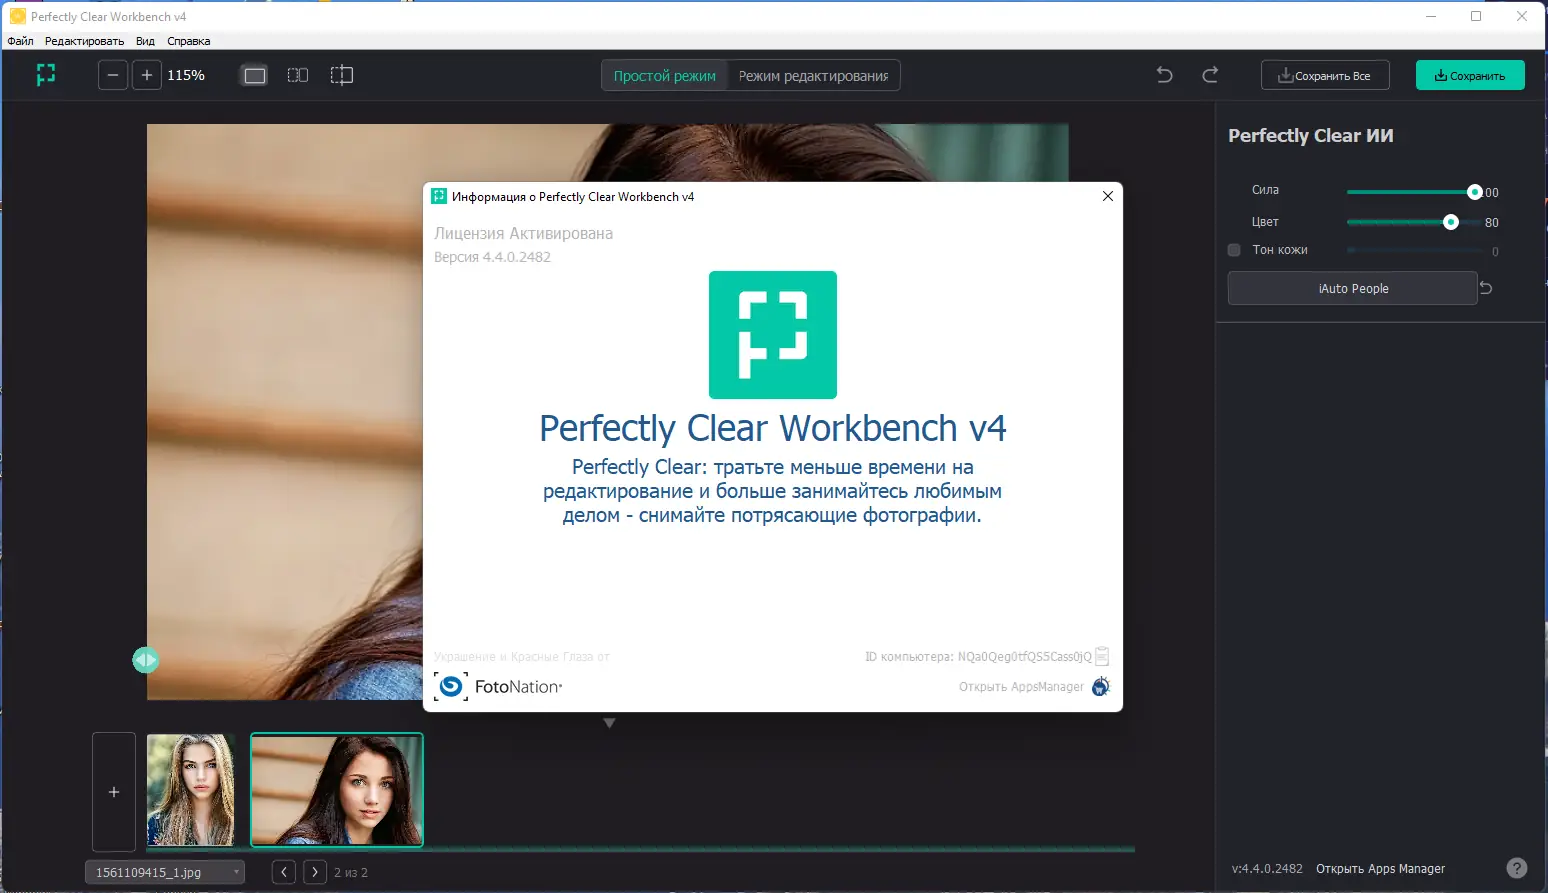Click the Perfectly Clear logo icon
Viewport: 1548px width, 893px height.
45,75
